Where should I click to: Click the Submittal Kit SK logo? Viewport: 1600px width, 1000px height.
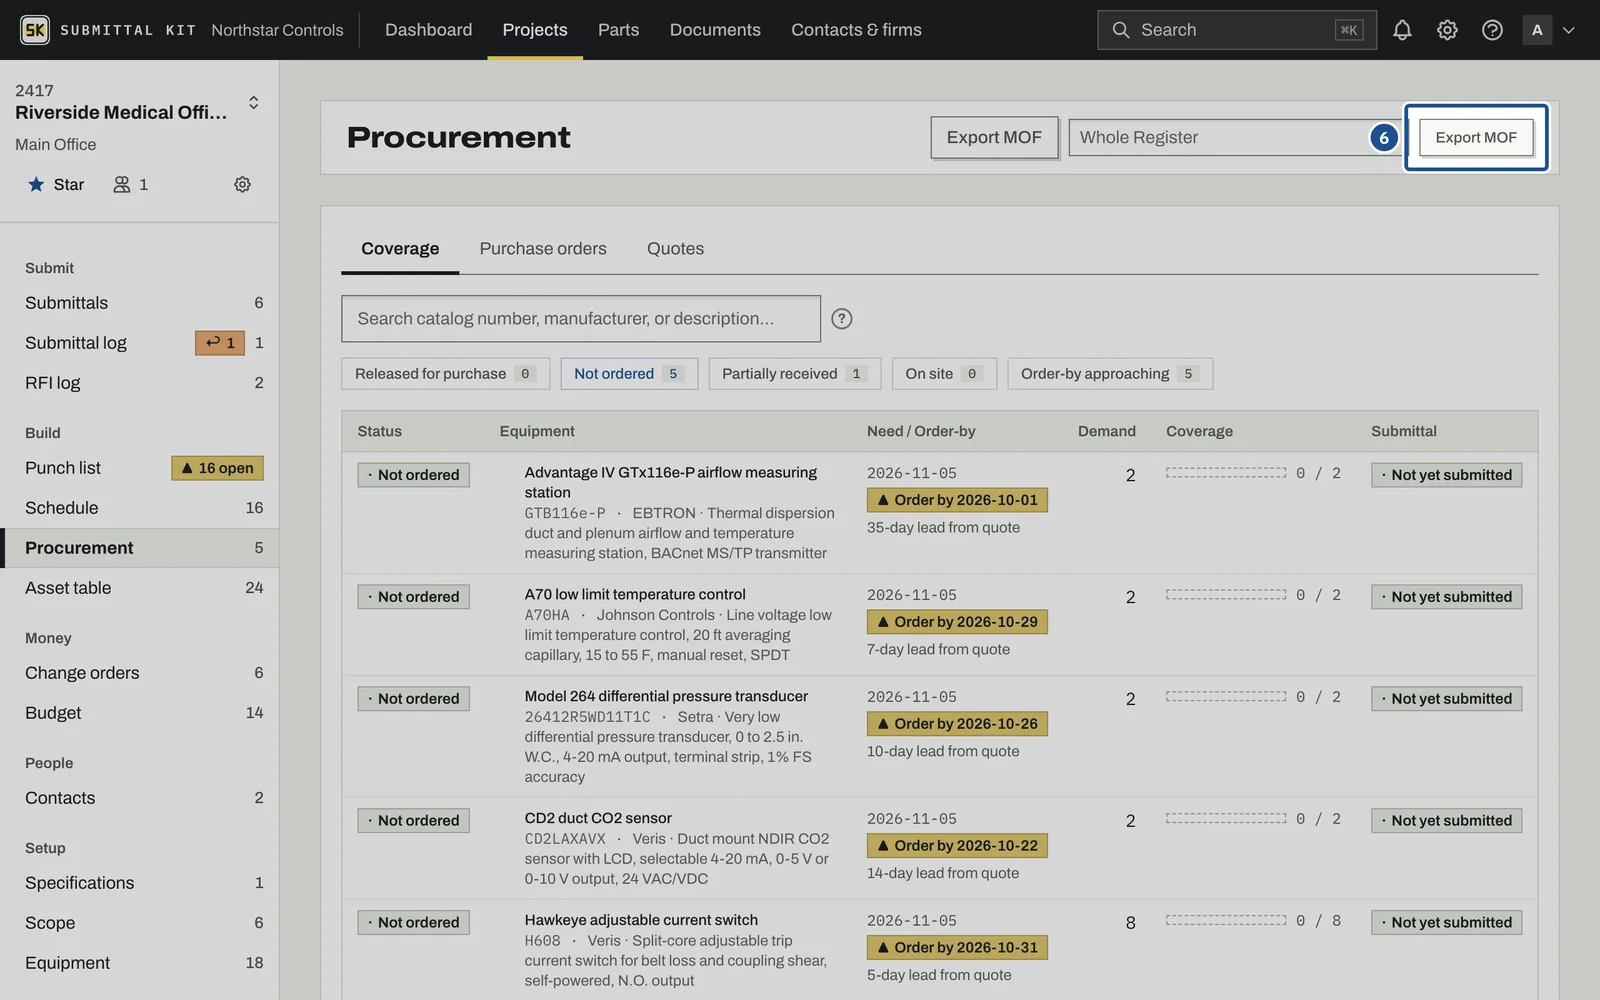tap(35, 30)
